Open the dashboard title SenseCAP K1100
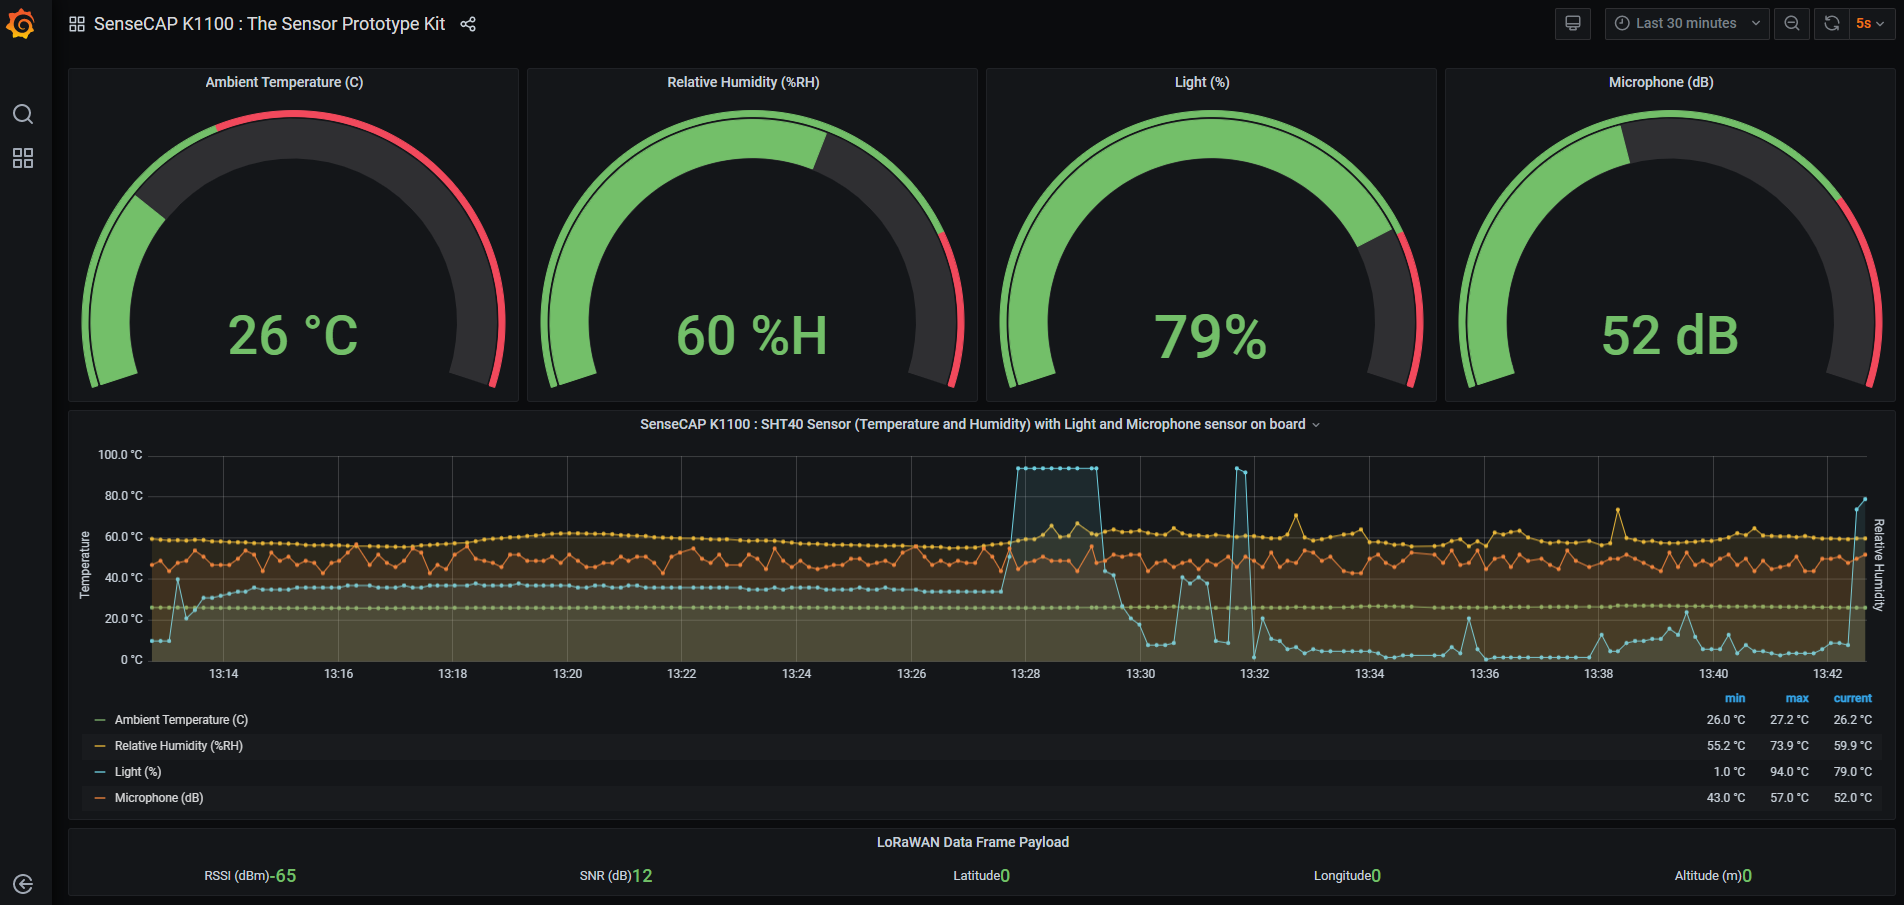This screenshot has height=905, width=1904. pos(269,24)
